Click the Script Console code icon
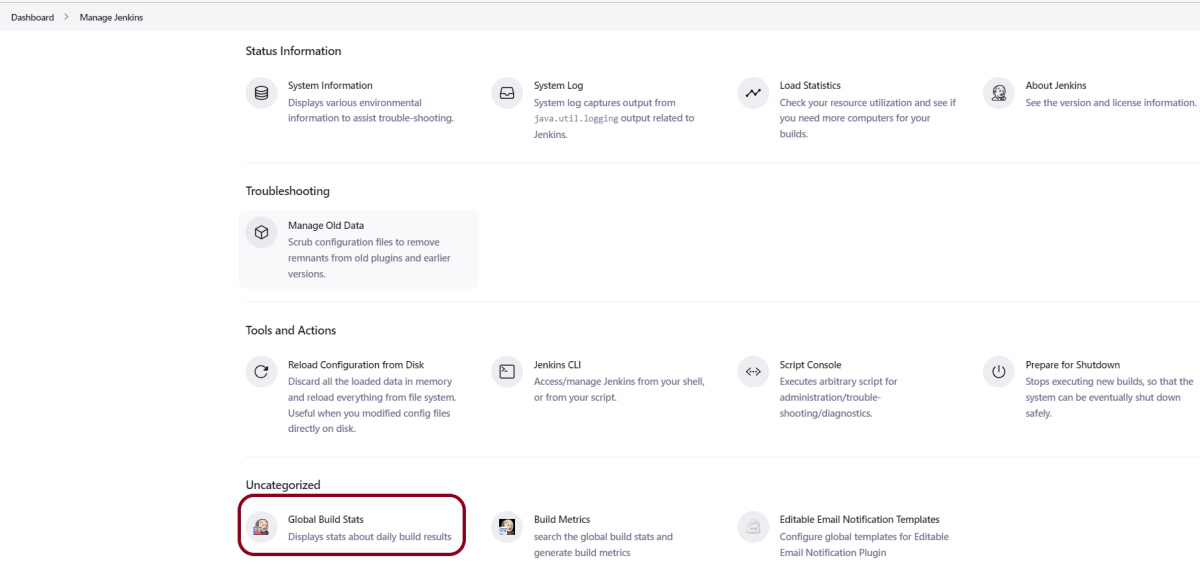 click(752, 372)
